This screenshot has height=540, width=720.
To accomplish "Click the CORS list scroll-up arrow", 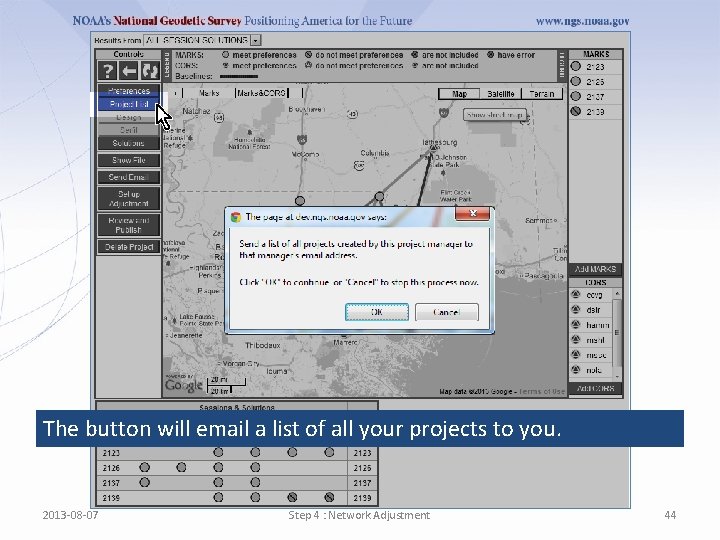I will point(617,293).
